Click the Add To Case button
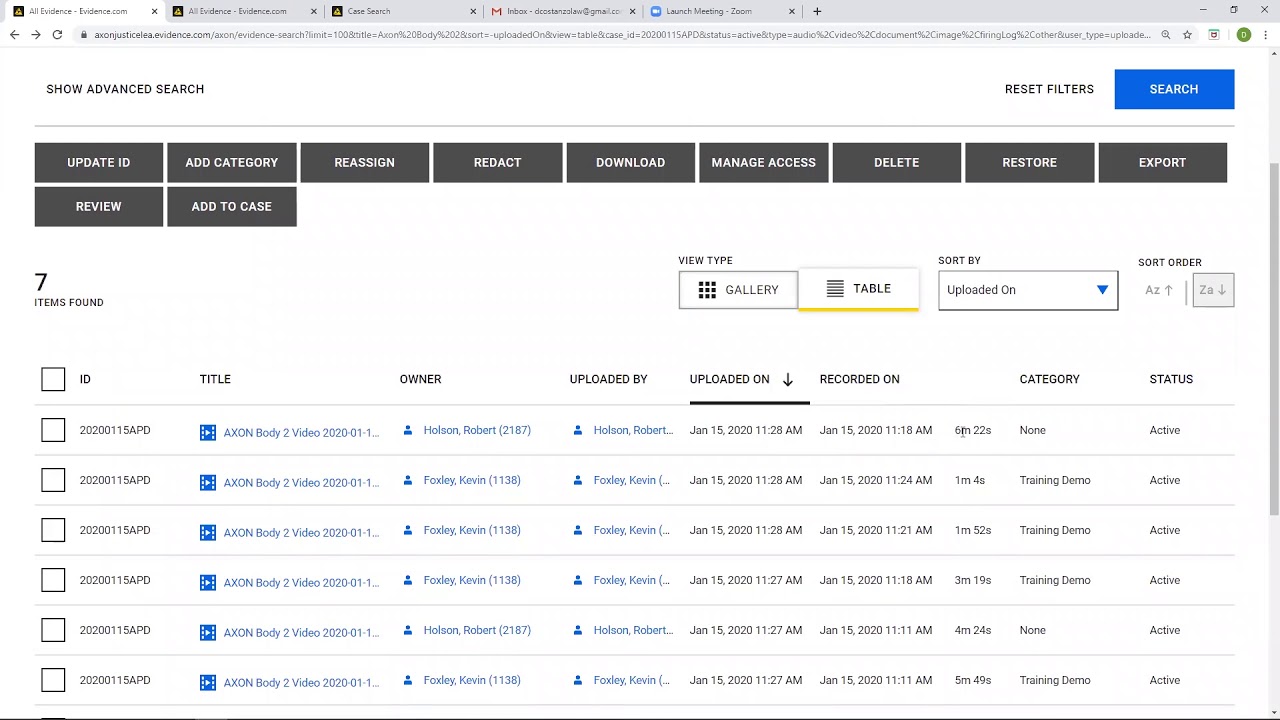Viewport: 1280px width, 720px height. point(232,206)
